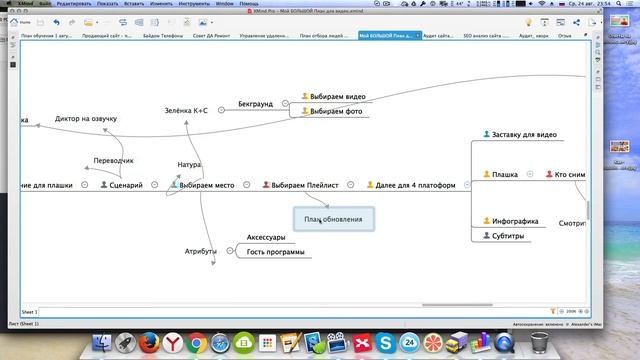Screen dimensions: 640x360
Task: Export the map with the export icon
Action: point(592,22)
